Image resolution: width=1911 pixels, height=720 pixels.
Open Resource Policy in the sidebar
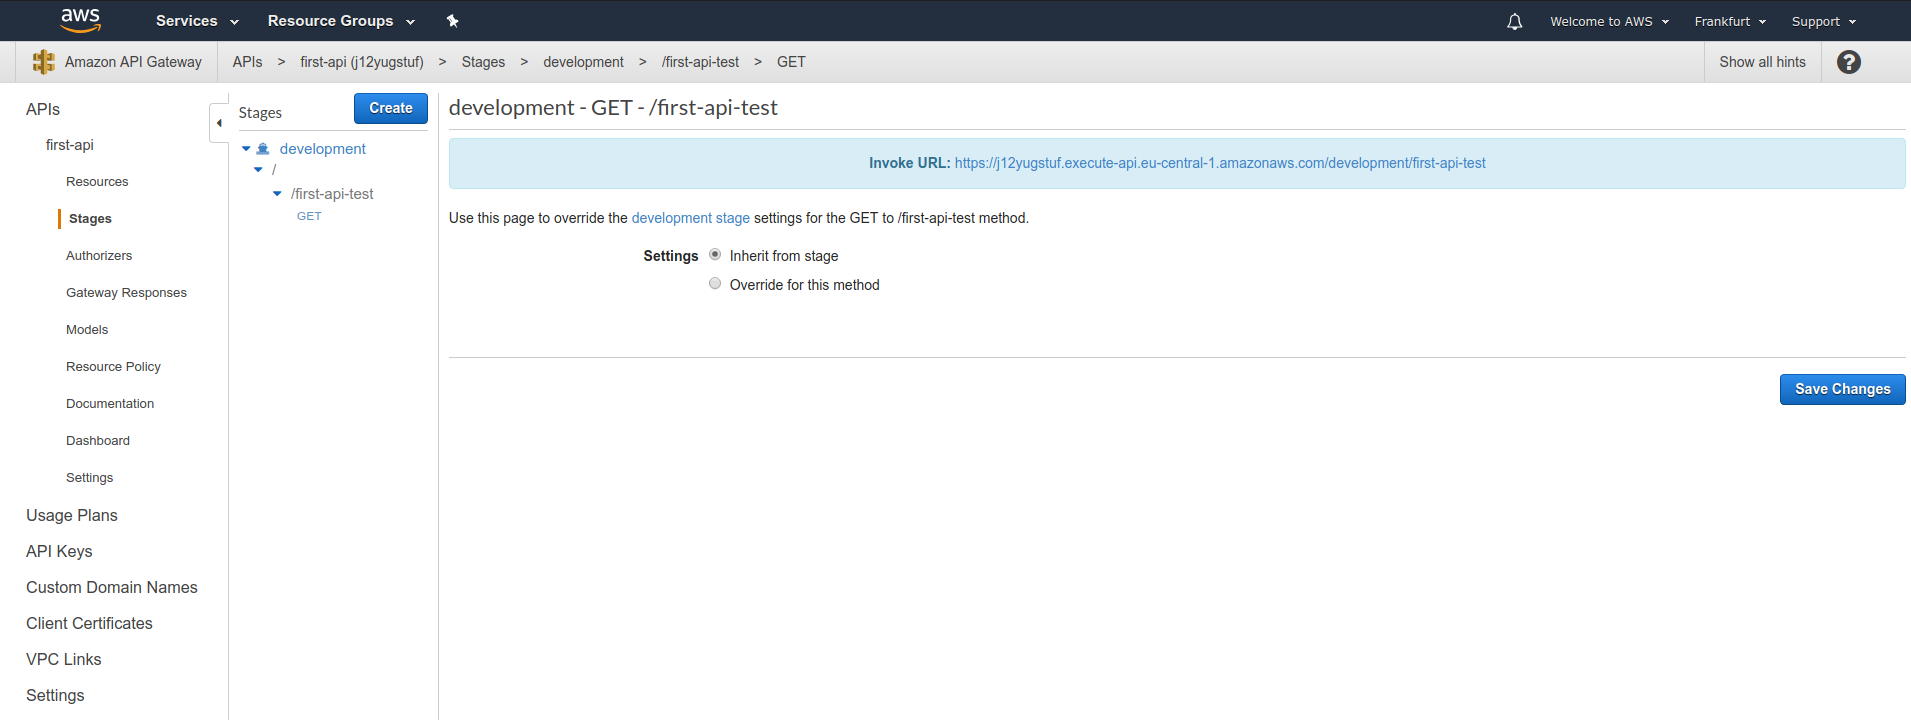[113, 367]
